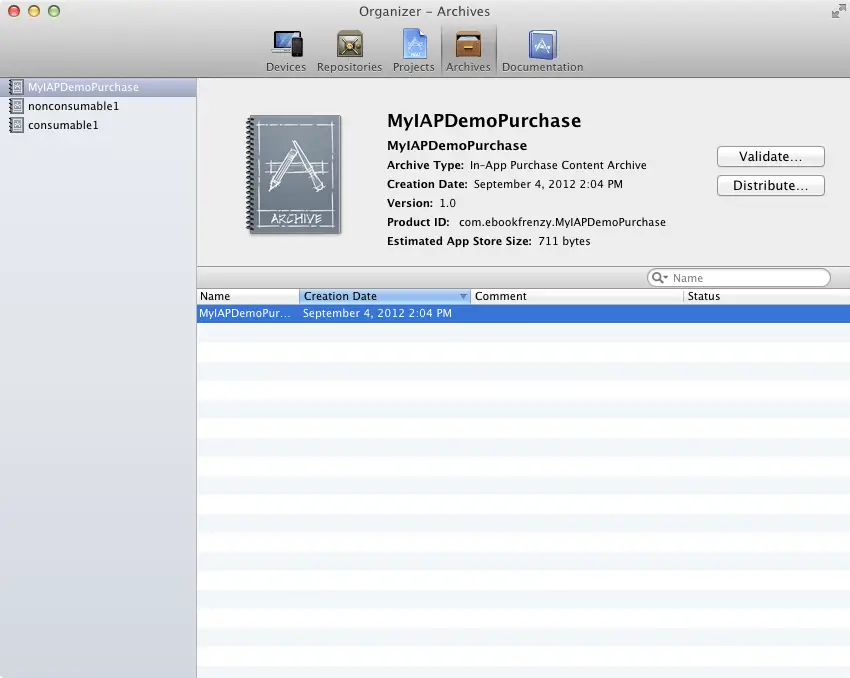Click the large Archive notebook icon
This screenshot has width=850, height=678.
tap(294, 175)
